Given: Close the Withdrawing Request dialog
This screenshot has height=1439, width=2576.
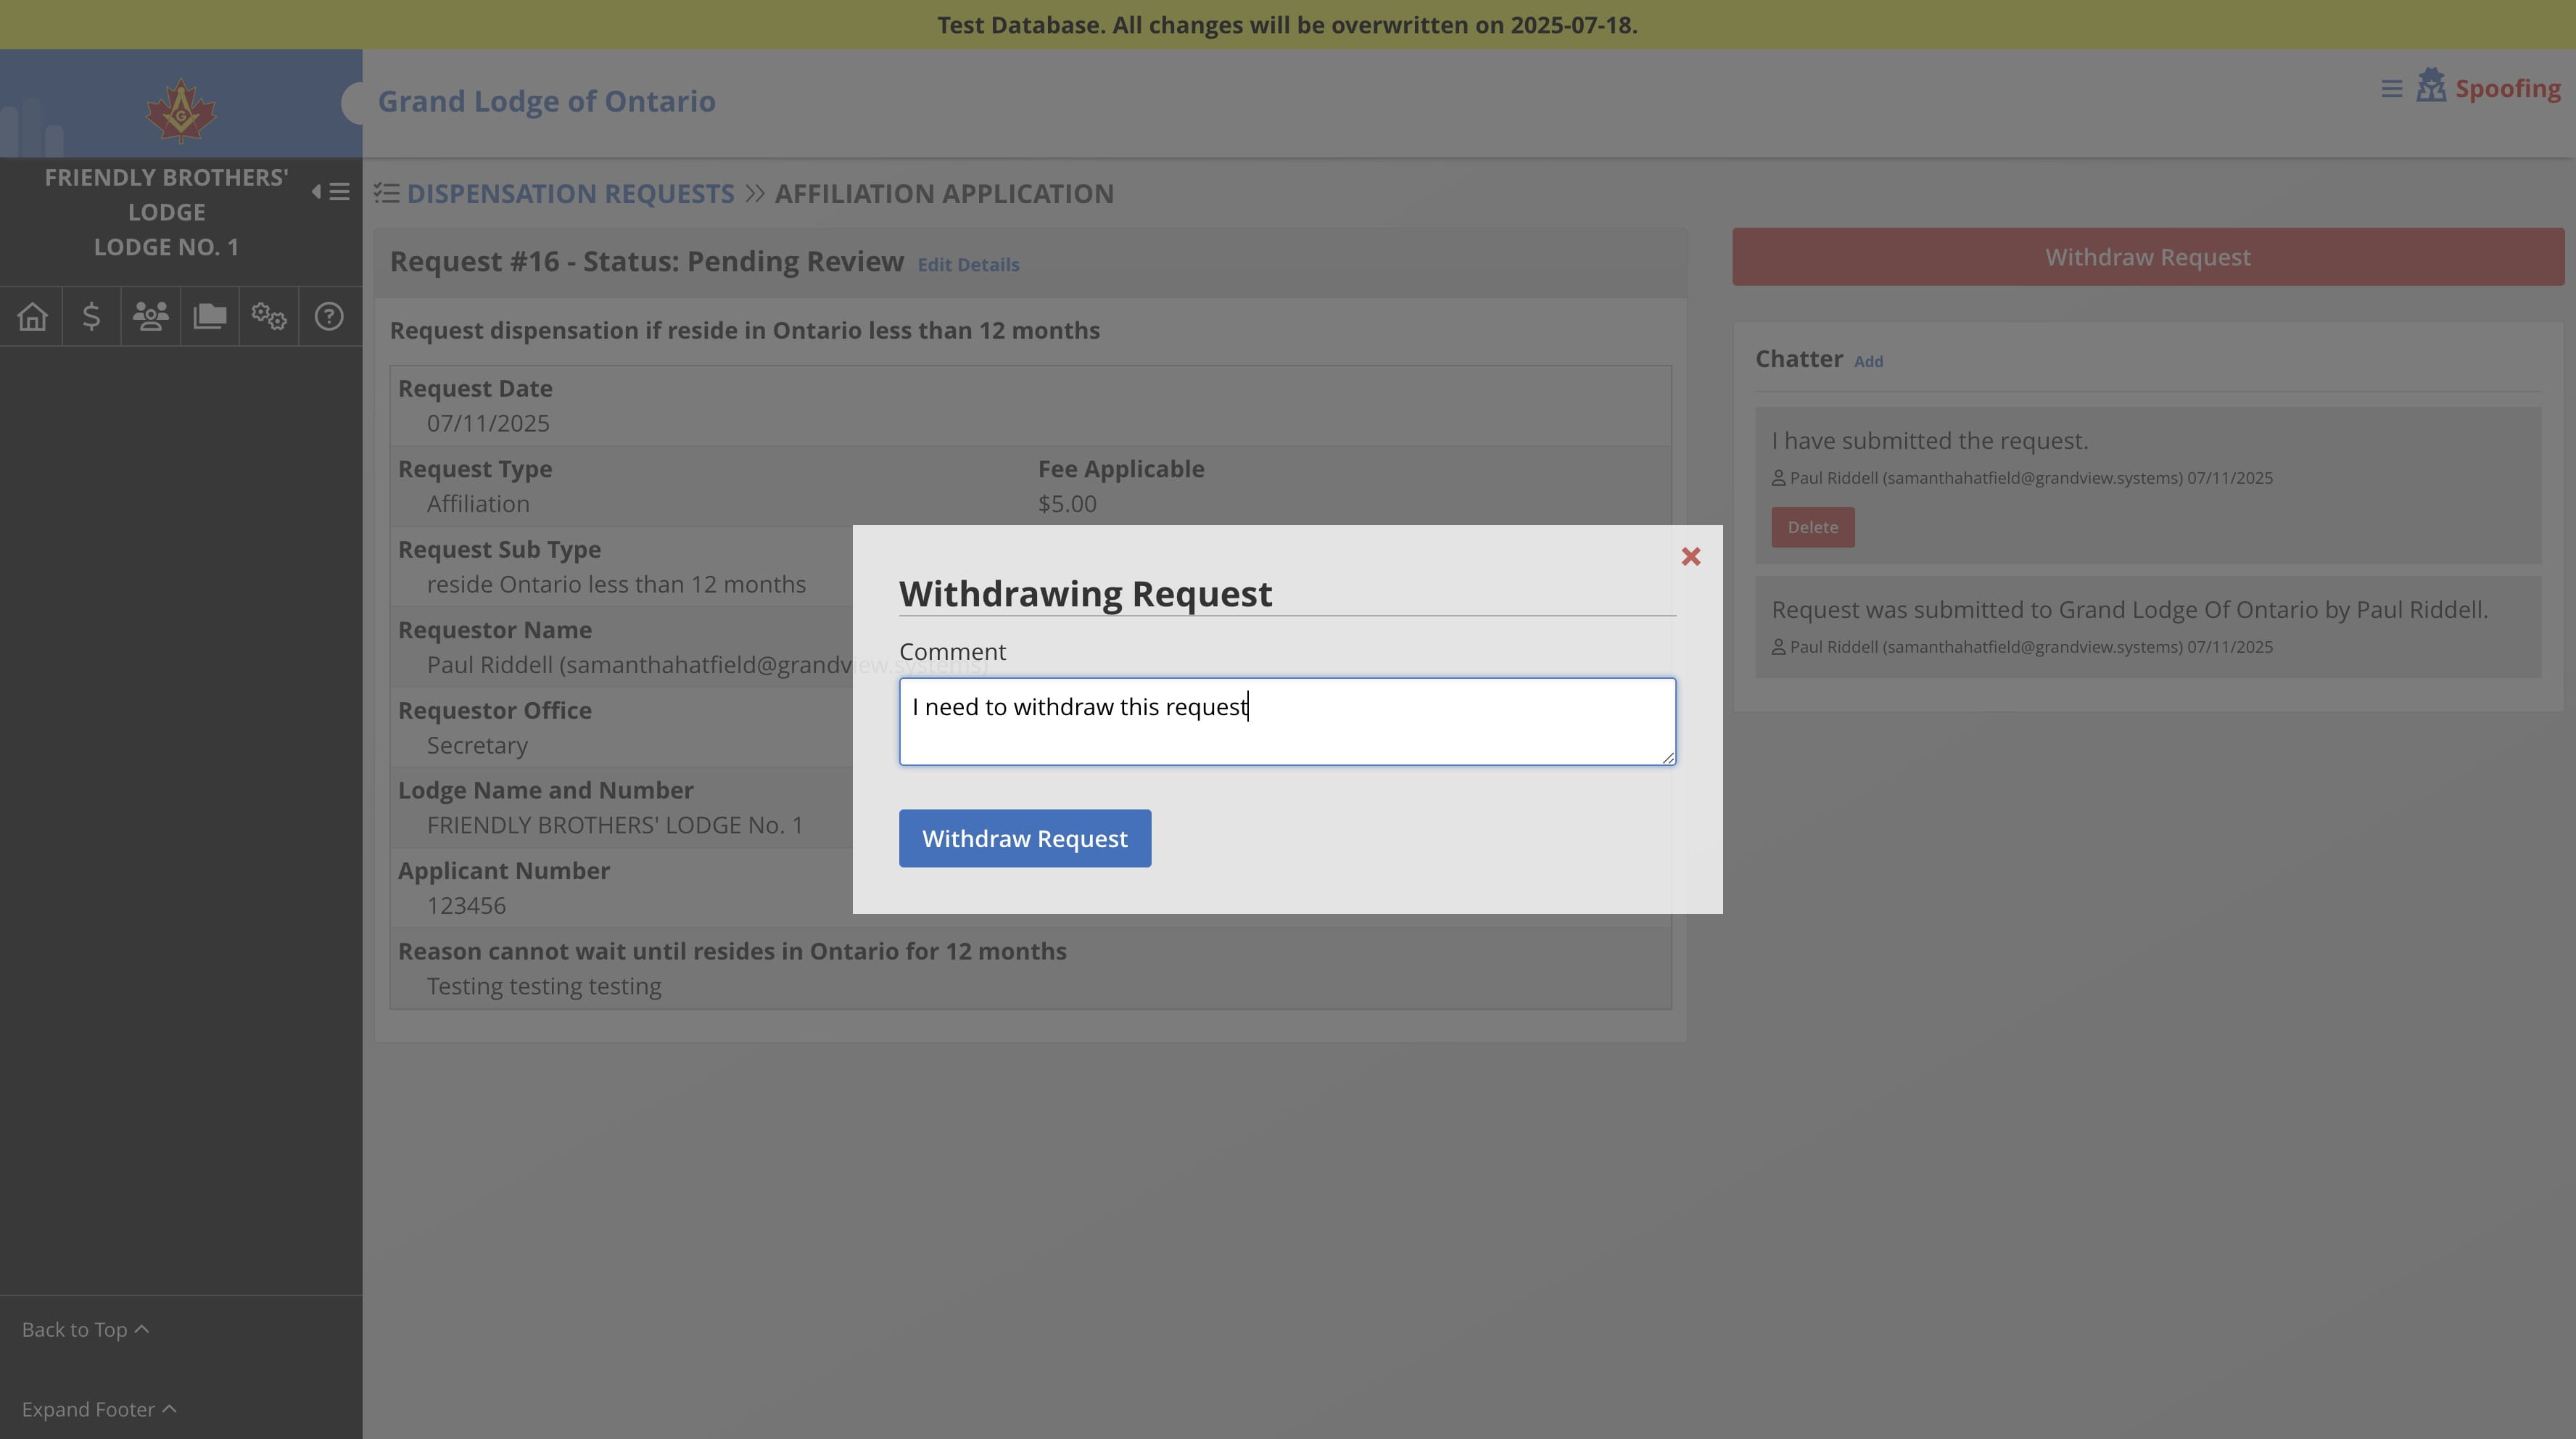Looking at the screenshot, I should coord(1690,557).
